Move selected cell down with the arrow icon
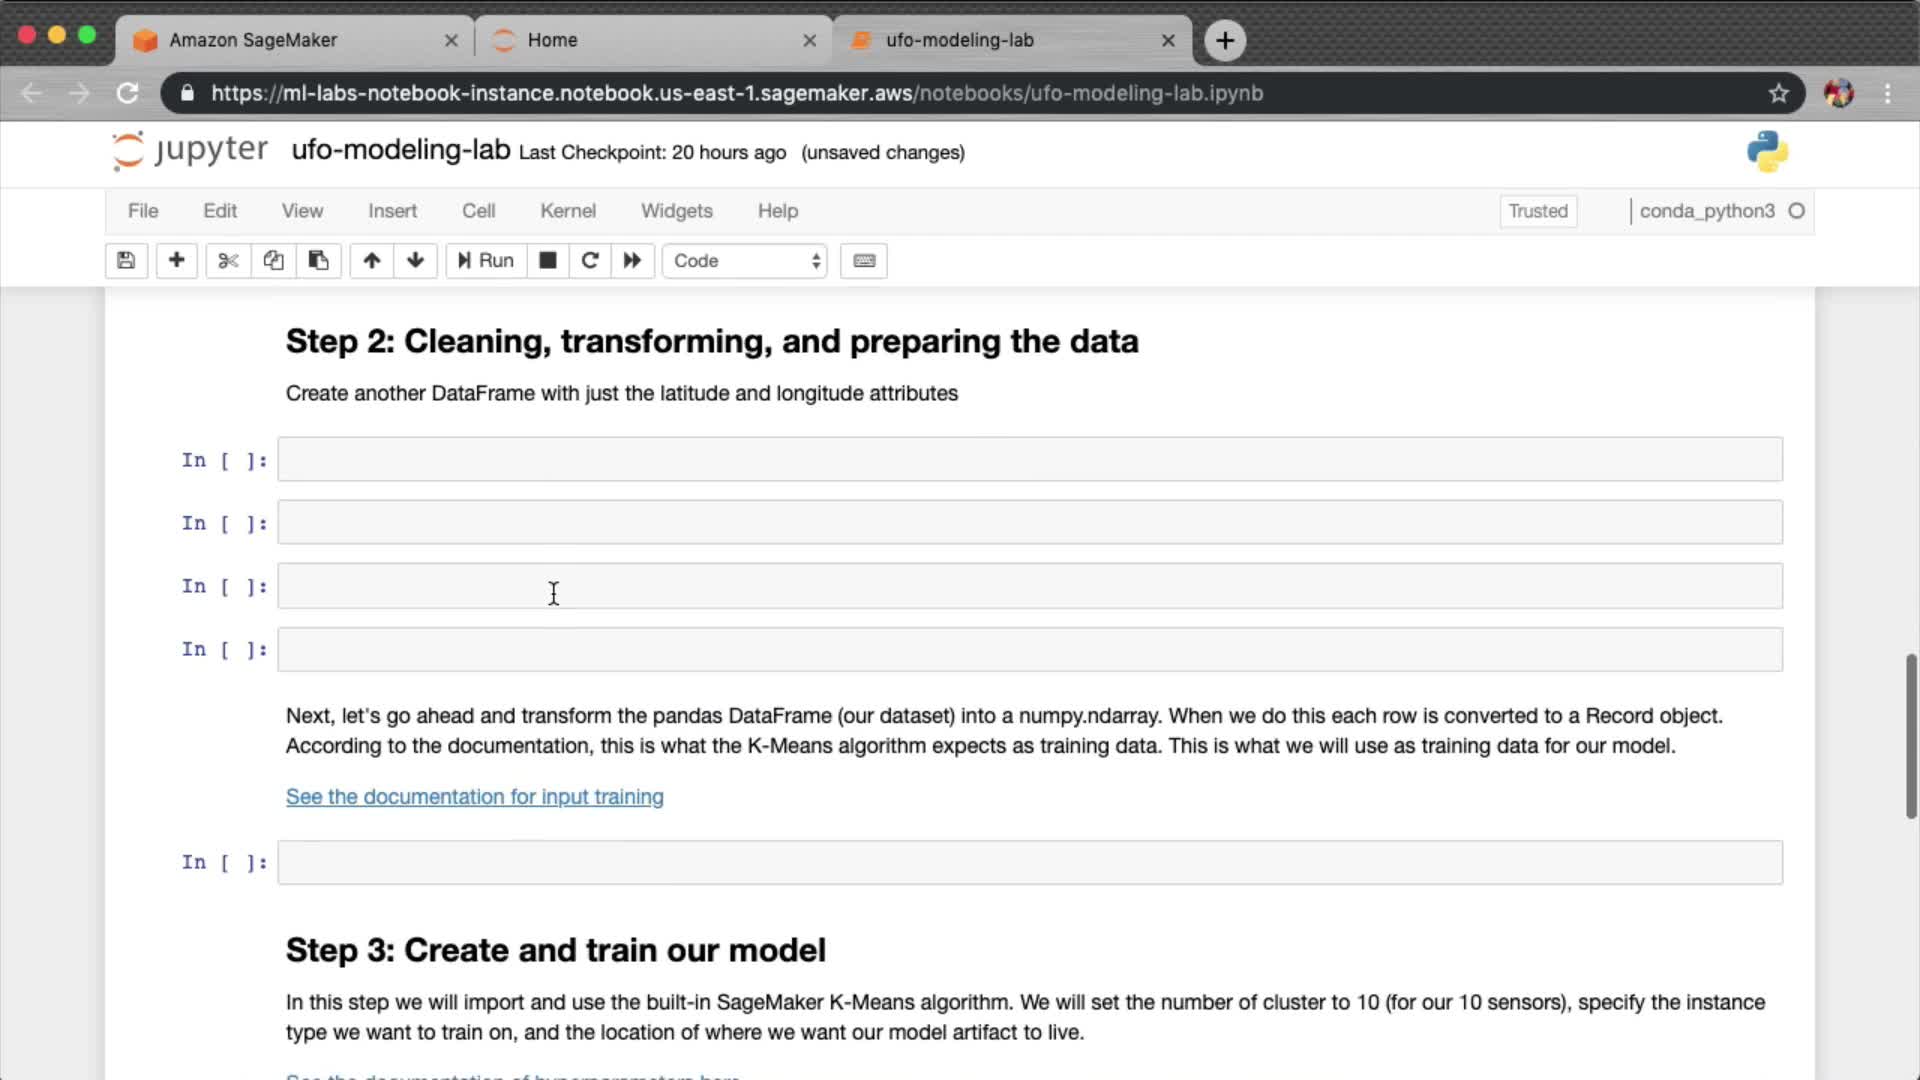This screenshot has height=1080, width=1920. click(x=415, y=261)
